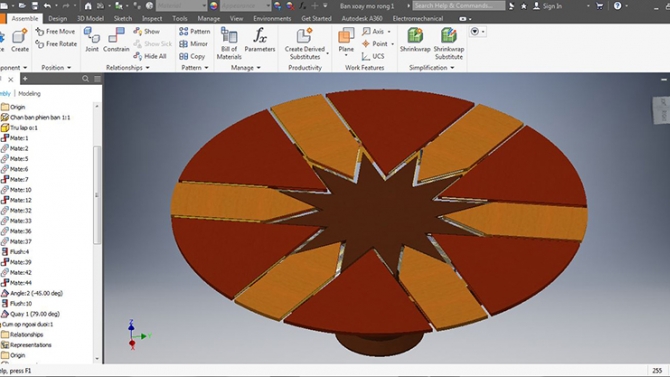Switch to the Inspect ribbon tab
The image size is (670, 377).
(152, 18)
